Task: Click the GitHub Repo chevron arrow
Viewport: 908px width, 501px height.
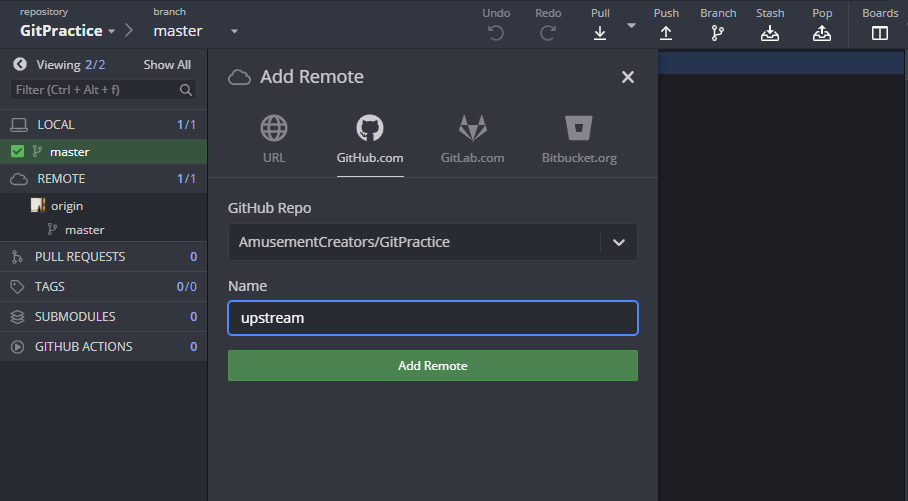Action: coord(618,242)
